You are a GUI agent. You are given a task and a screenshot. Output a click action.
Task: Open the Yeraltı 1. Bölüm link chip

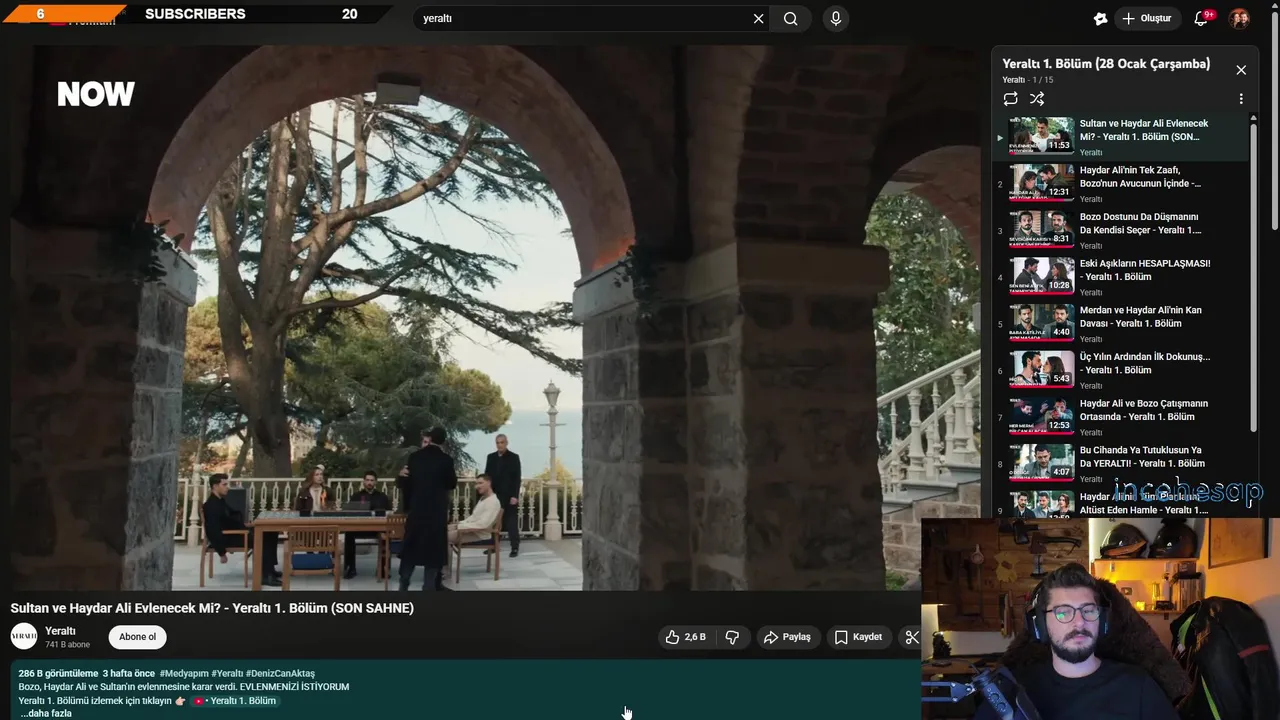tap(234, 701)
